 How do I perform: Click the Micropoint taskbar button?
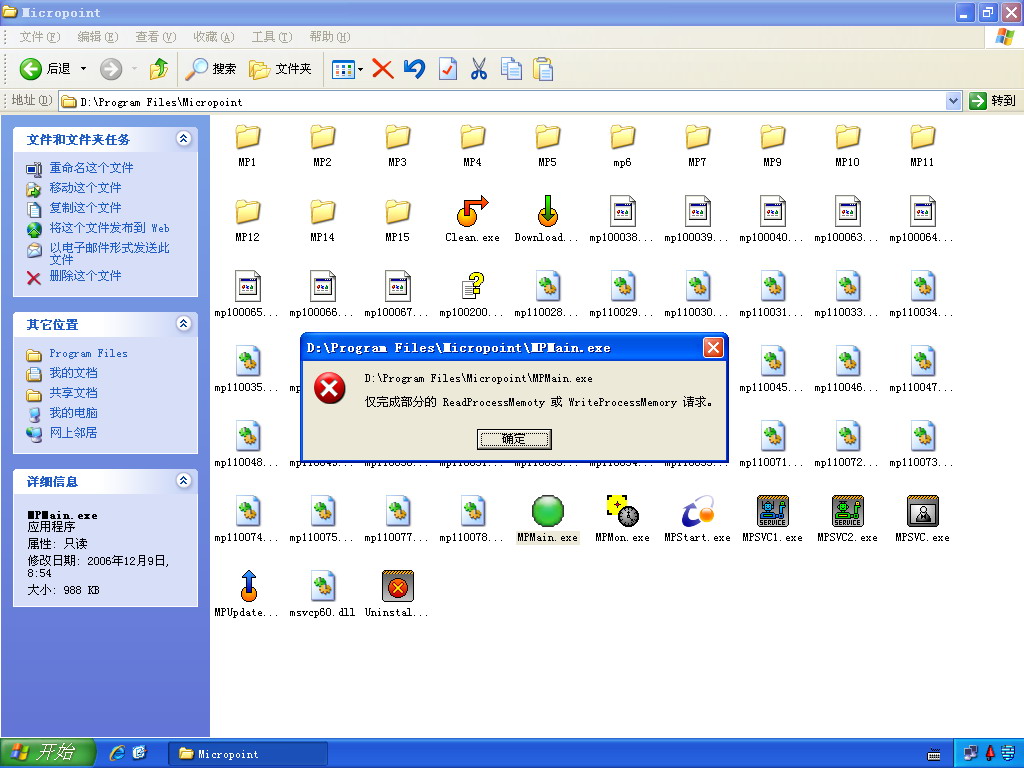[248, 754]
